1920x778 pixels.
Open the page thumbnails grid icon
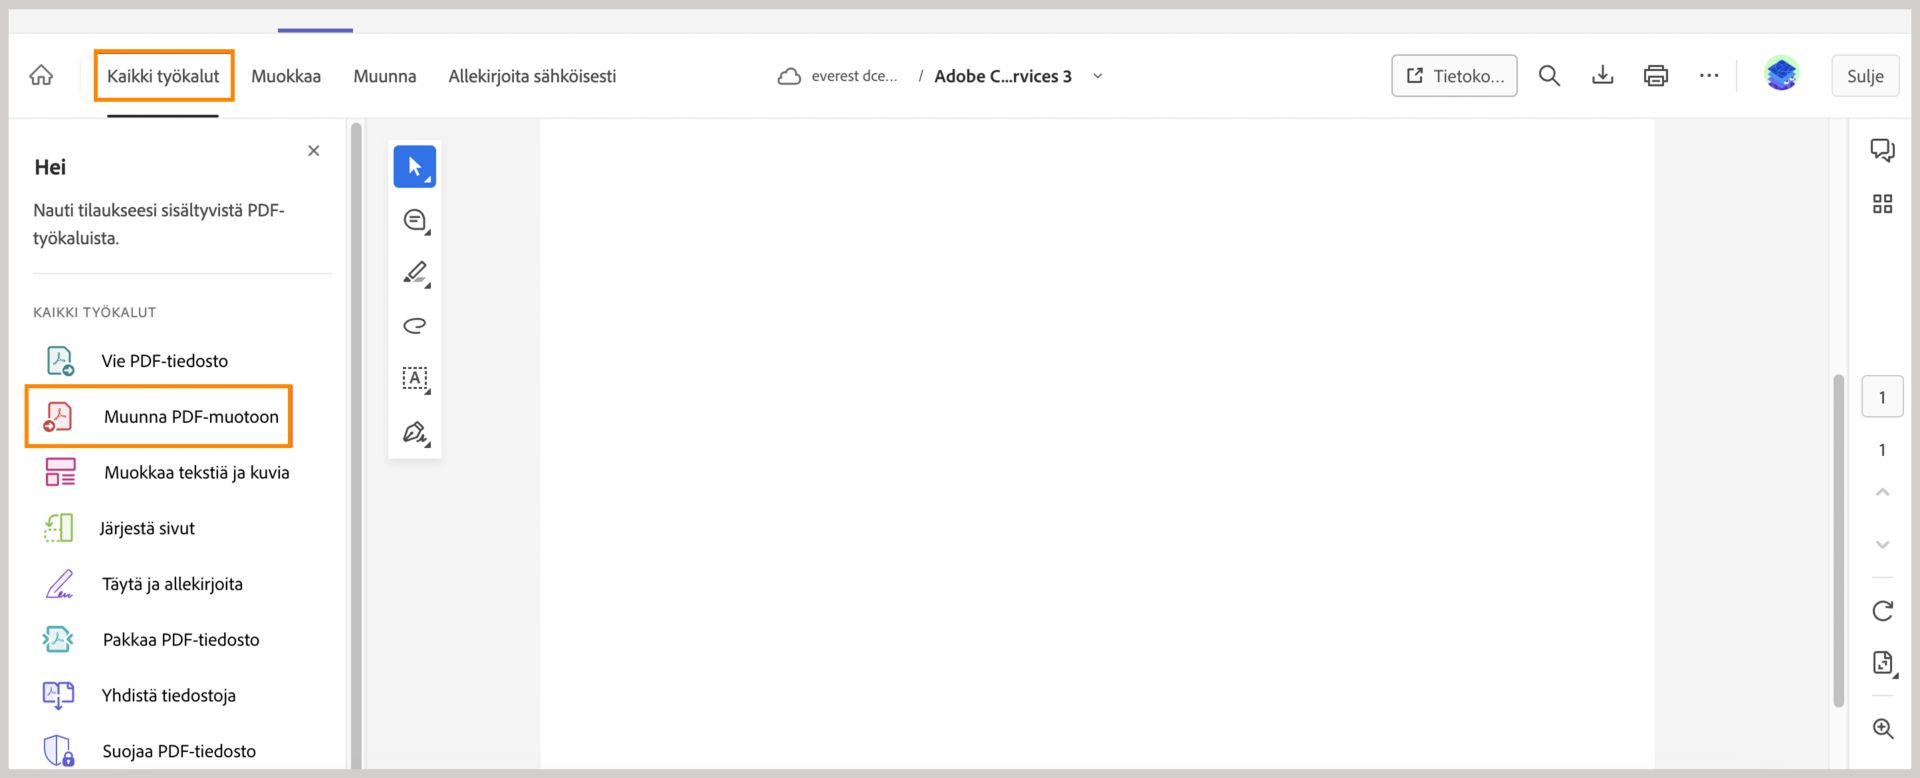pos(1882,204)
